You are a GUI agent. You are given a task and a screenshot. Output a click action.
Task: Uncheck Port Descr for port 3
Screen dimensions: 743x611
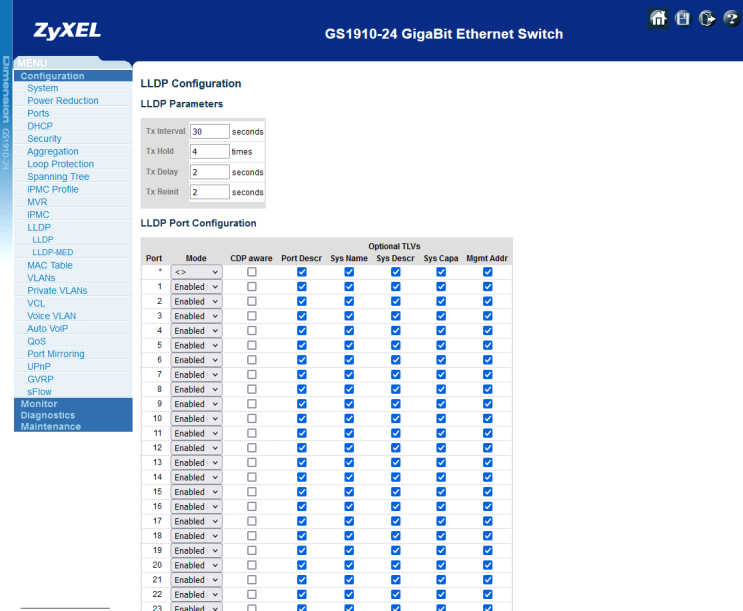coord(301,316)
